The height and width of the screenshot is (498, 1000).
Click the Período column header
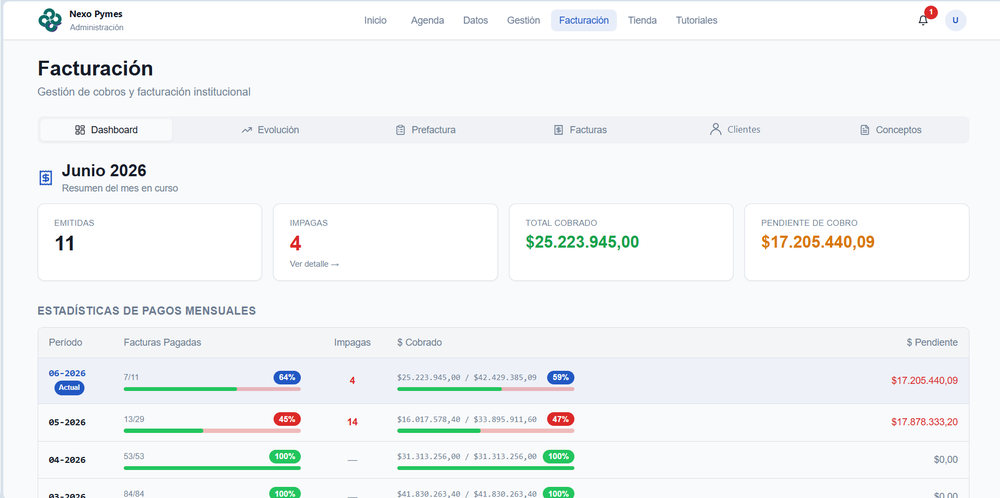pyautogui.click(x=66, y=342)
